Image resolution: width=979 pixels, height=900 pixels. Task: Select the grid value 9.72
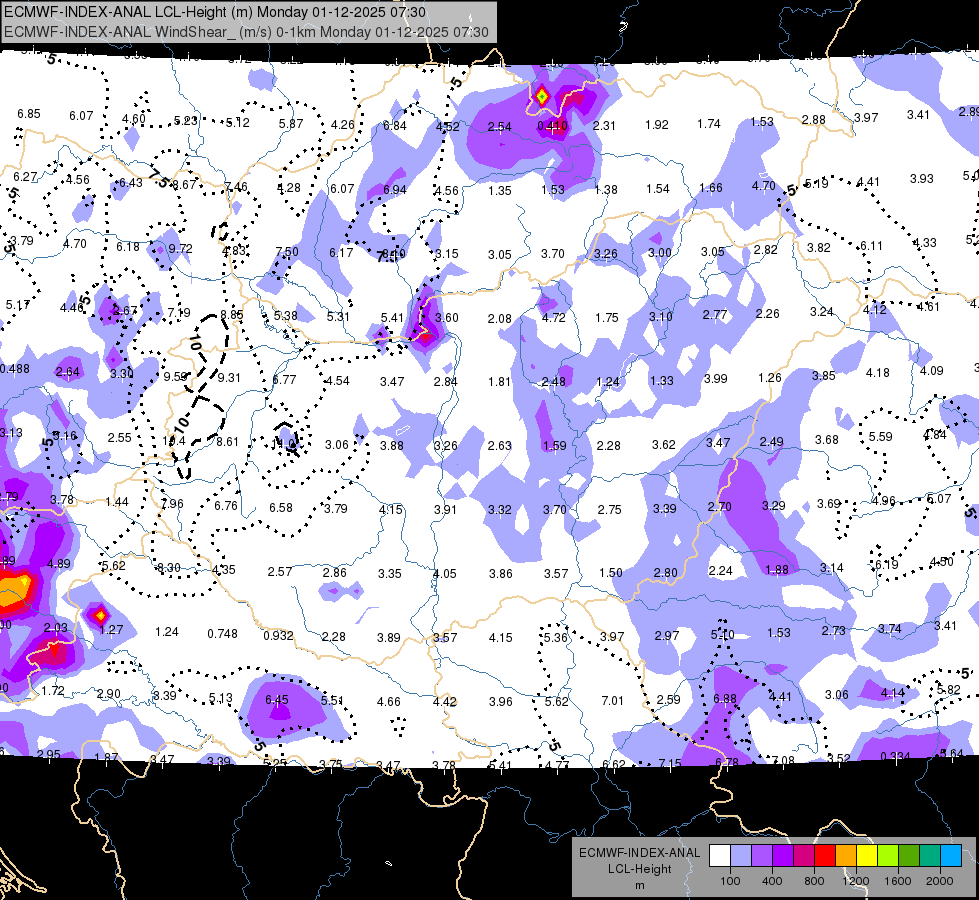(x=180, y=249)
